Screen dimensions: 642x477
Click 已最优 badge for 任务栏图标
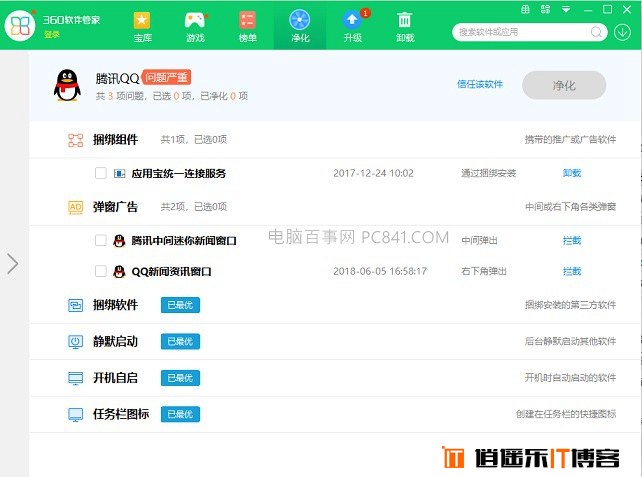click(x=180, y=414)
